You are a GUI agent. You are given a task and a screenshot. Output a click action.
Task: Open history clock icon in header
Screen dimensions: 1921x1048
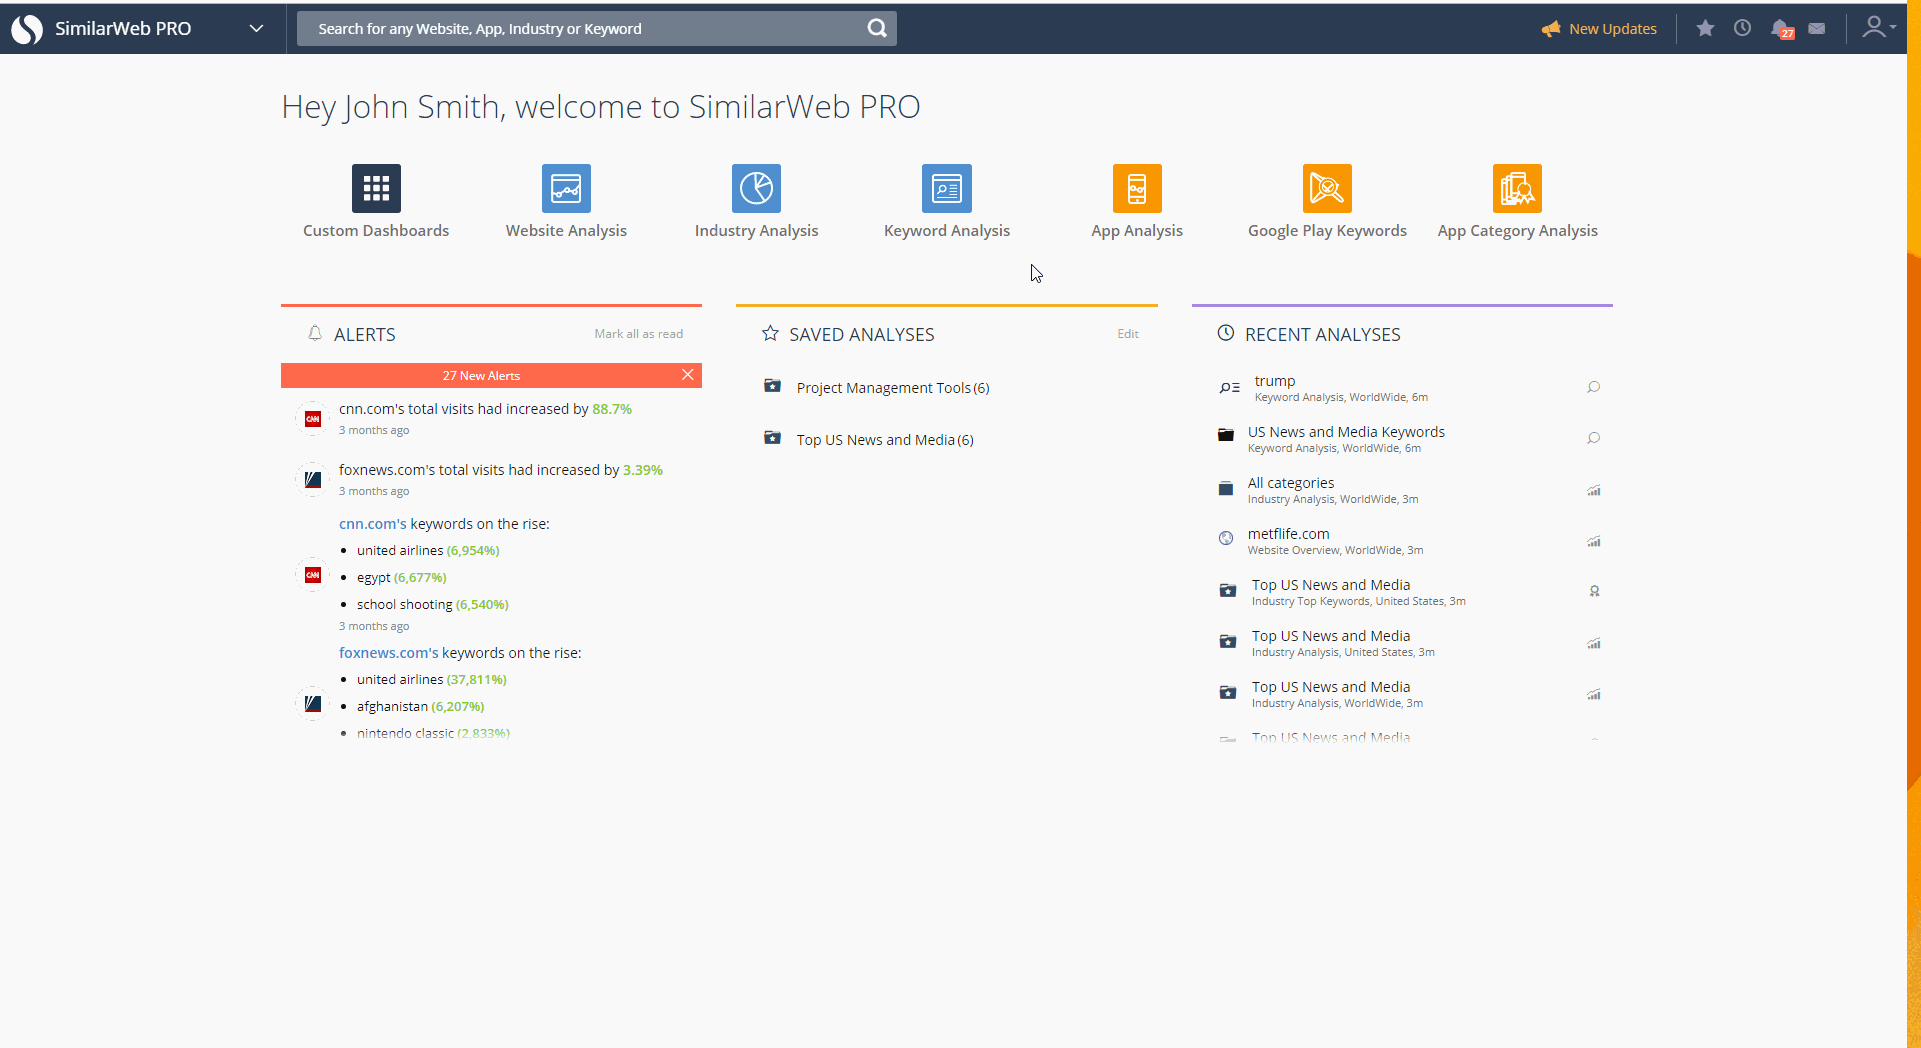(1743, 28)
